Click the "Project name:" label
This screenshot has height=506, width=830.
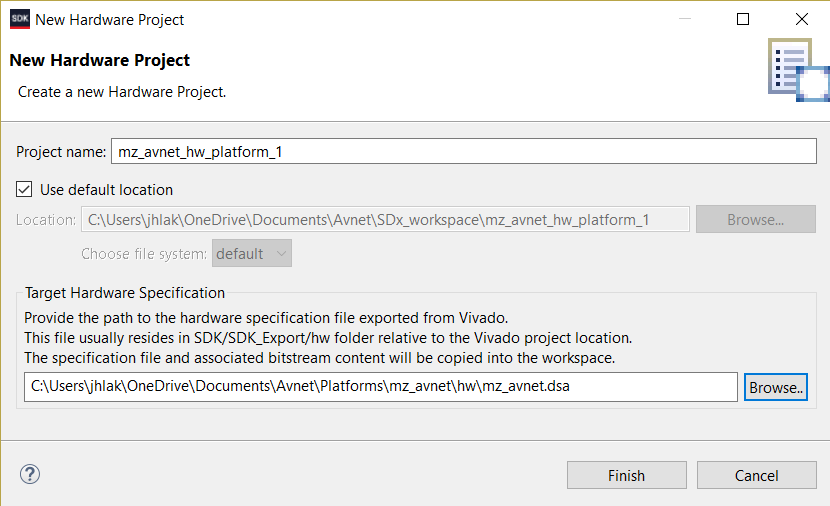pyautogui.click(x=61, y=152)
